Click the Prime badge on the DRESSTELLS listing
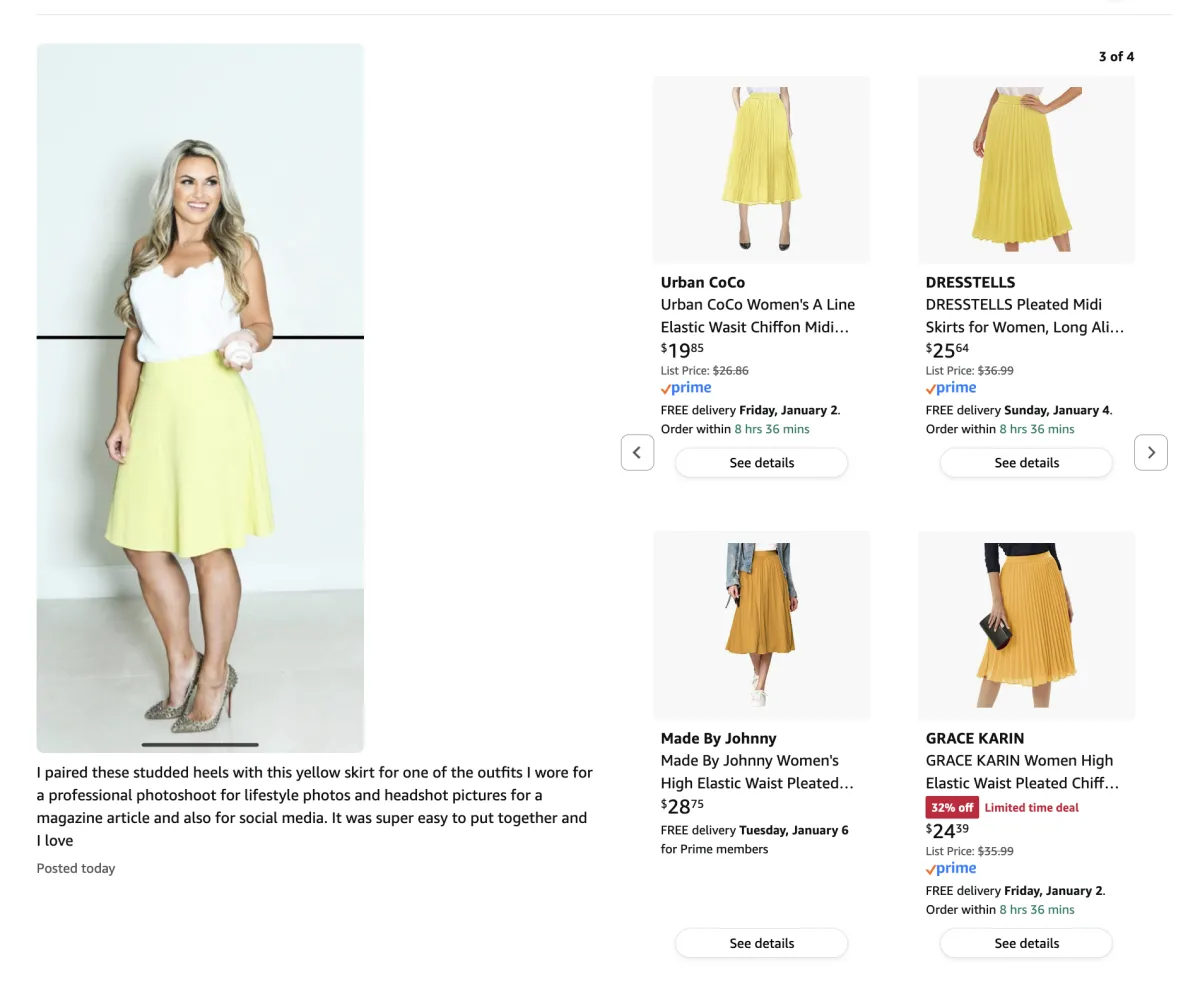Viewport: 1200px width, 999px height. click(950, 388)
